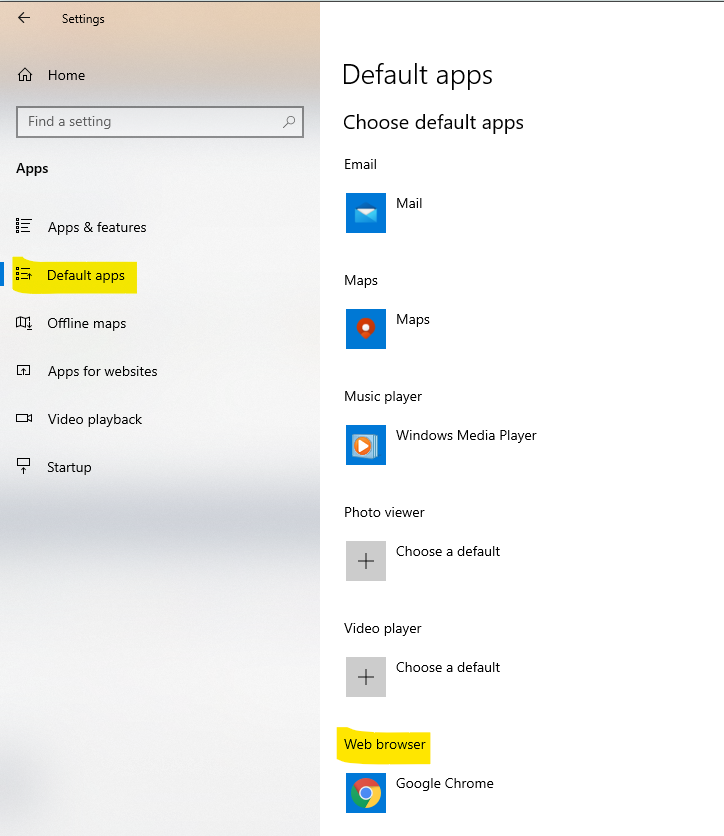The height and width of the screenshot is (836, 724).
Task: Click the Google Chrome icon
Action: 366,793
